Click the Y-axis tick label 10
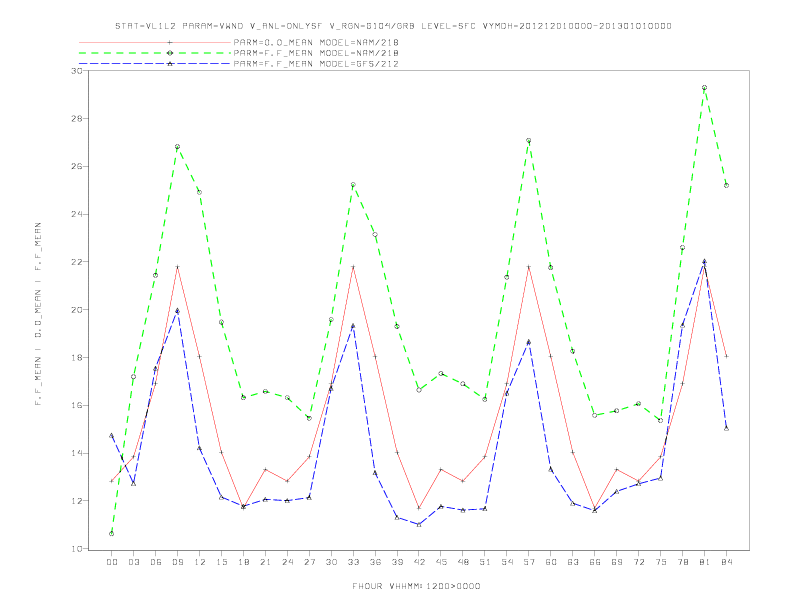 click(77, 549)
